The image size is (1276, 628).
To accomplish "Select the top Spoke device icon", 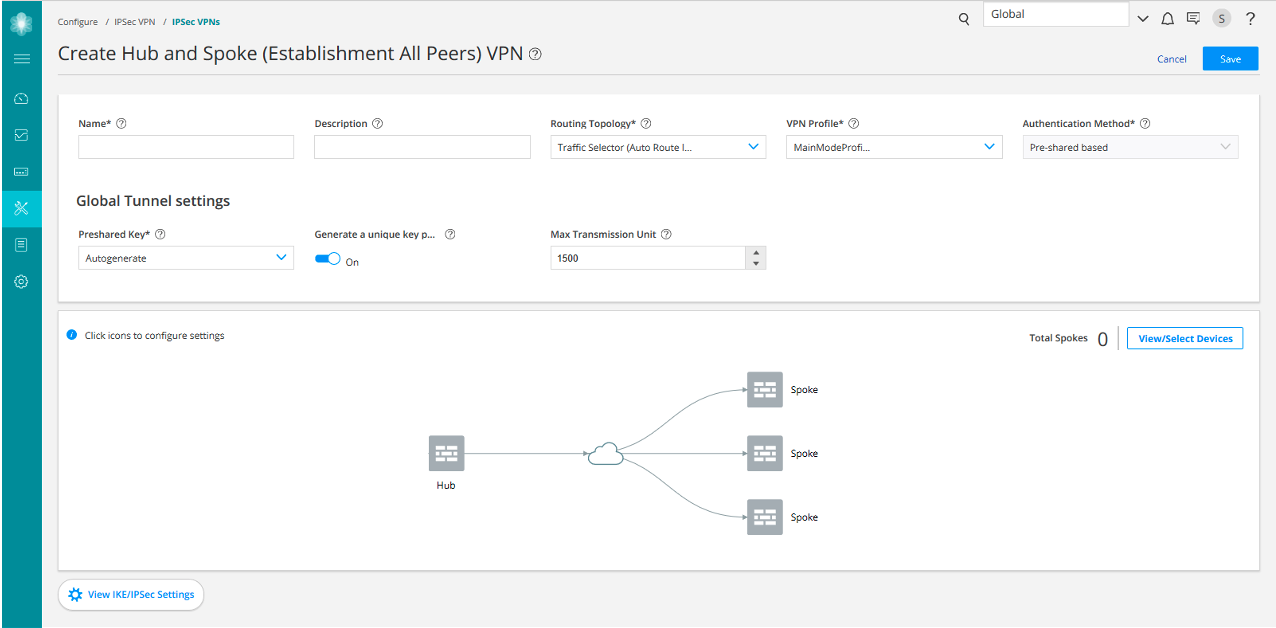I will click(x=764, y=390).
